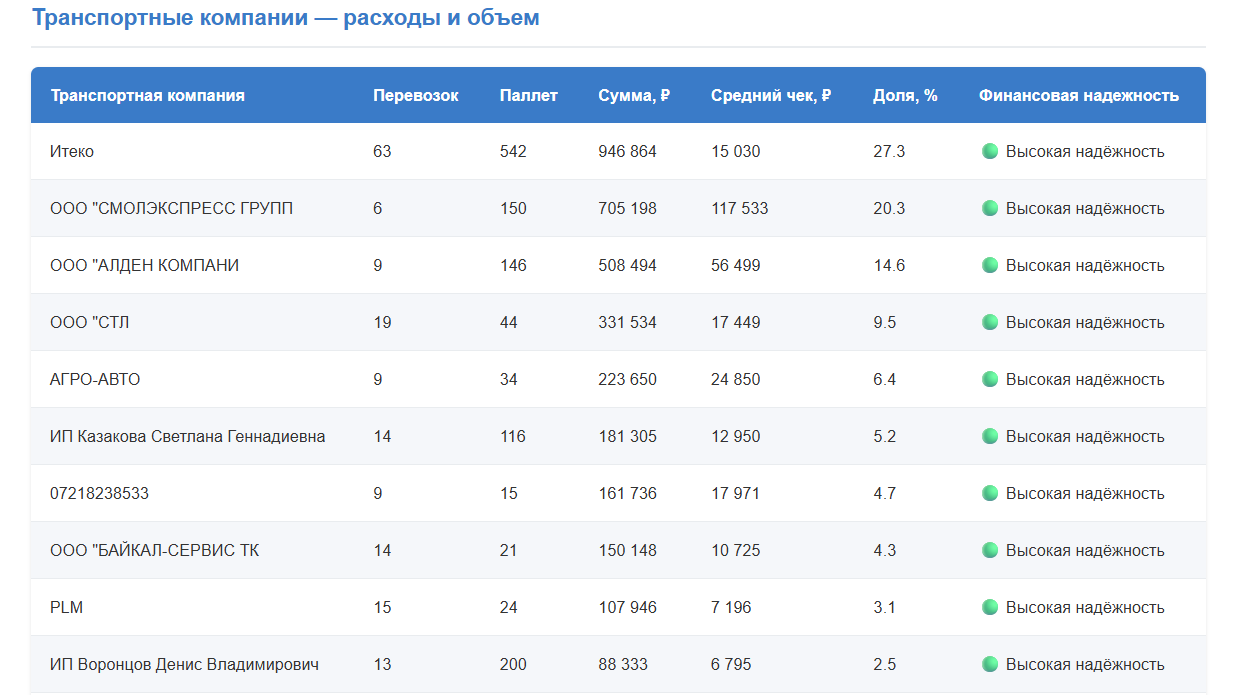
Task: Click the sum value 705 198
Action: click(x=628, y=208)
